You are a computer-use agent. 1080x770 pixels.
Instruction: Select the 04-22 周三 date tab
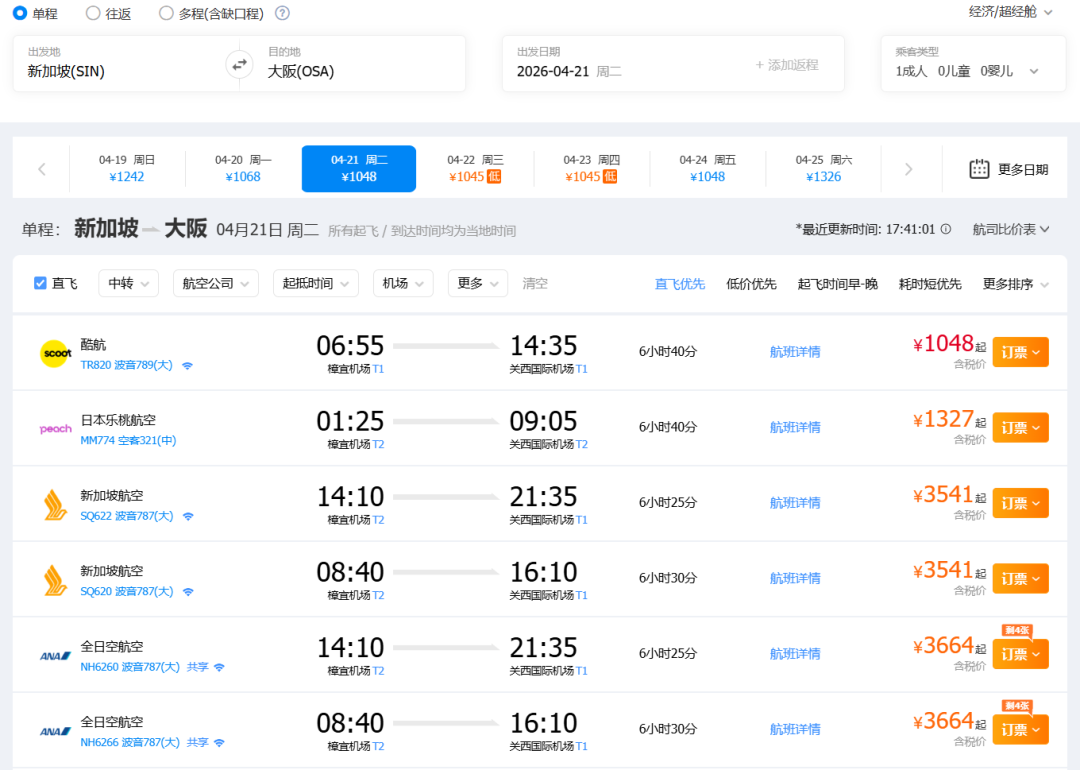(x=475, y=168)
